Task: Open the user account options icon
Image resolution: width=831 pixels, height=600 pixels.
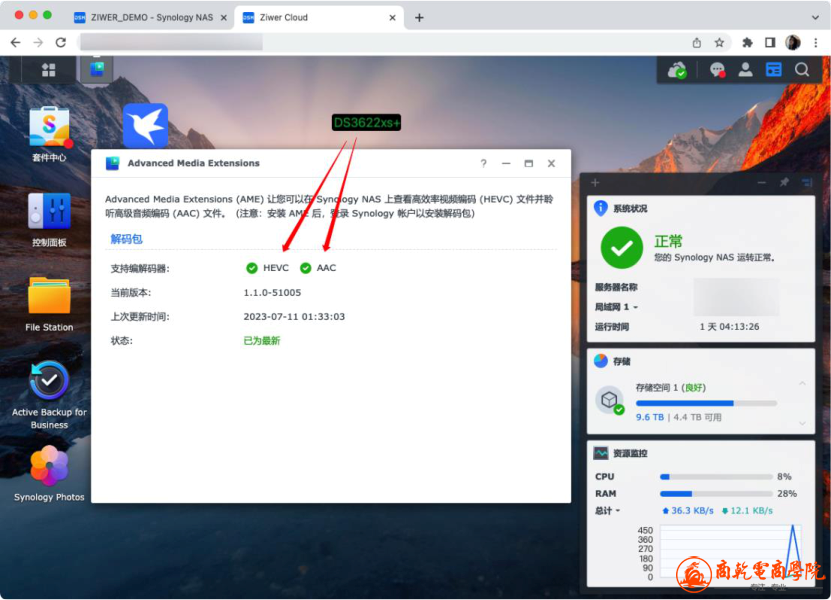Action: 746,69
